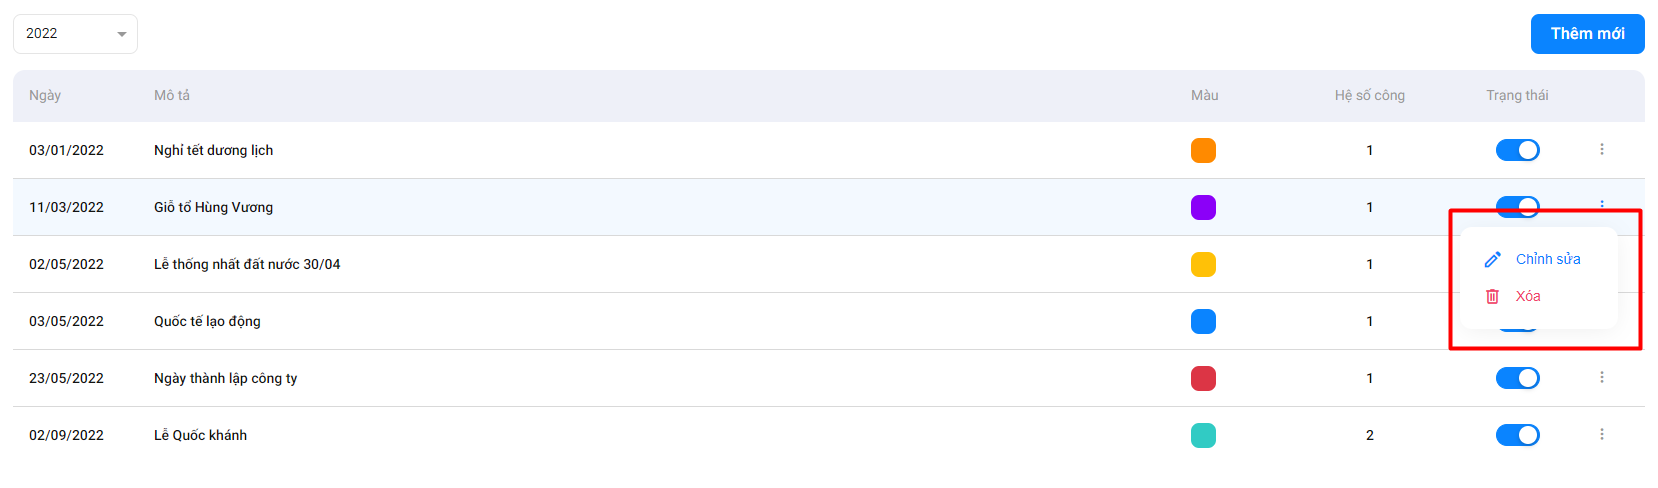Open the 2022 year dropdown
The width and height of the screenshot is (1658, 488).
75,34
